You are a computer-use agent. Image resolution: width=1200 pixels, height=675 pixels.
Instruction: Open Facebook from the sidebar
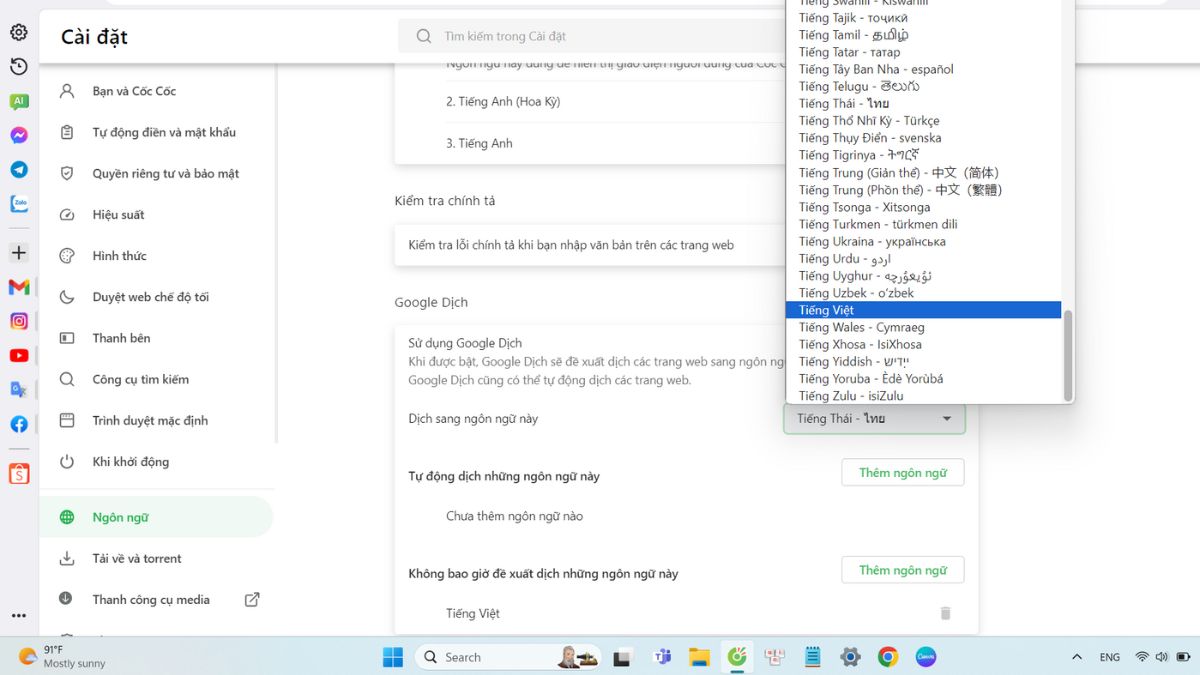click(18, 424)
